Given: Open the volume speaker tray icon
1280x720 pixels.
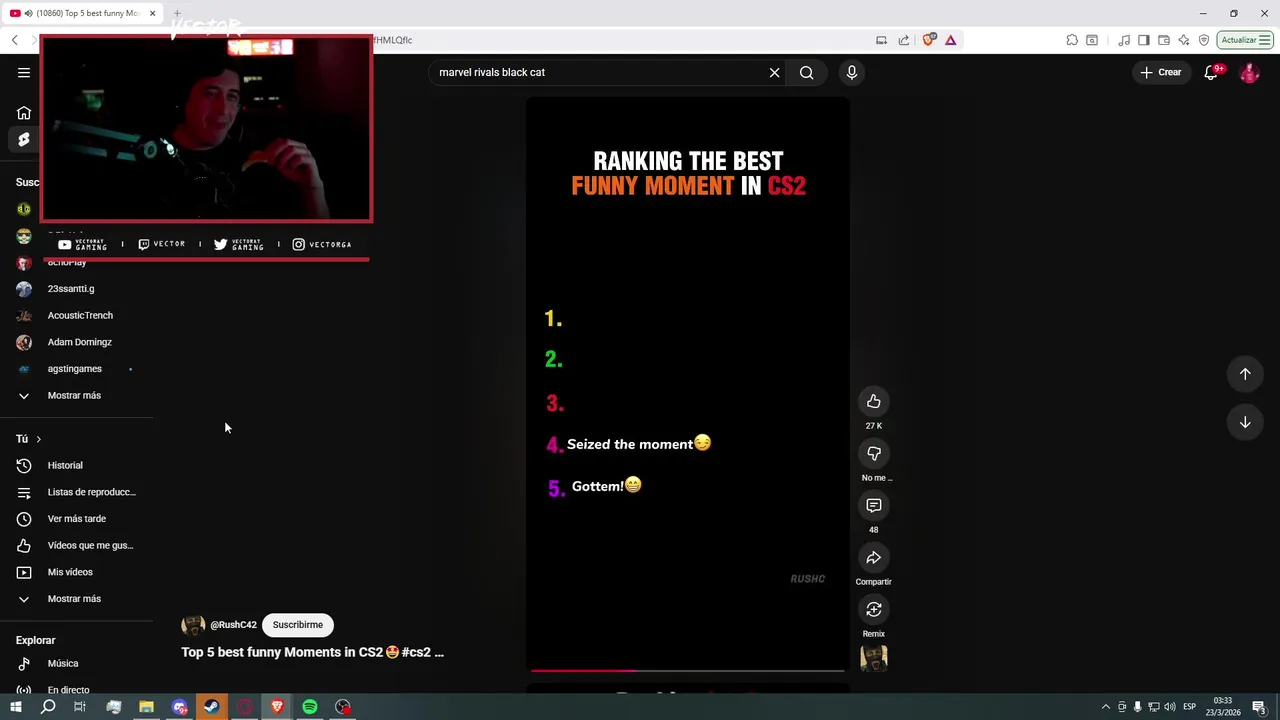Looking at the screenshot, I should click(1169, 707).
